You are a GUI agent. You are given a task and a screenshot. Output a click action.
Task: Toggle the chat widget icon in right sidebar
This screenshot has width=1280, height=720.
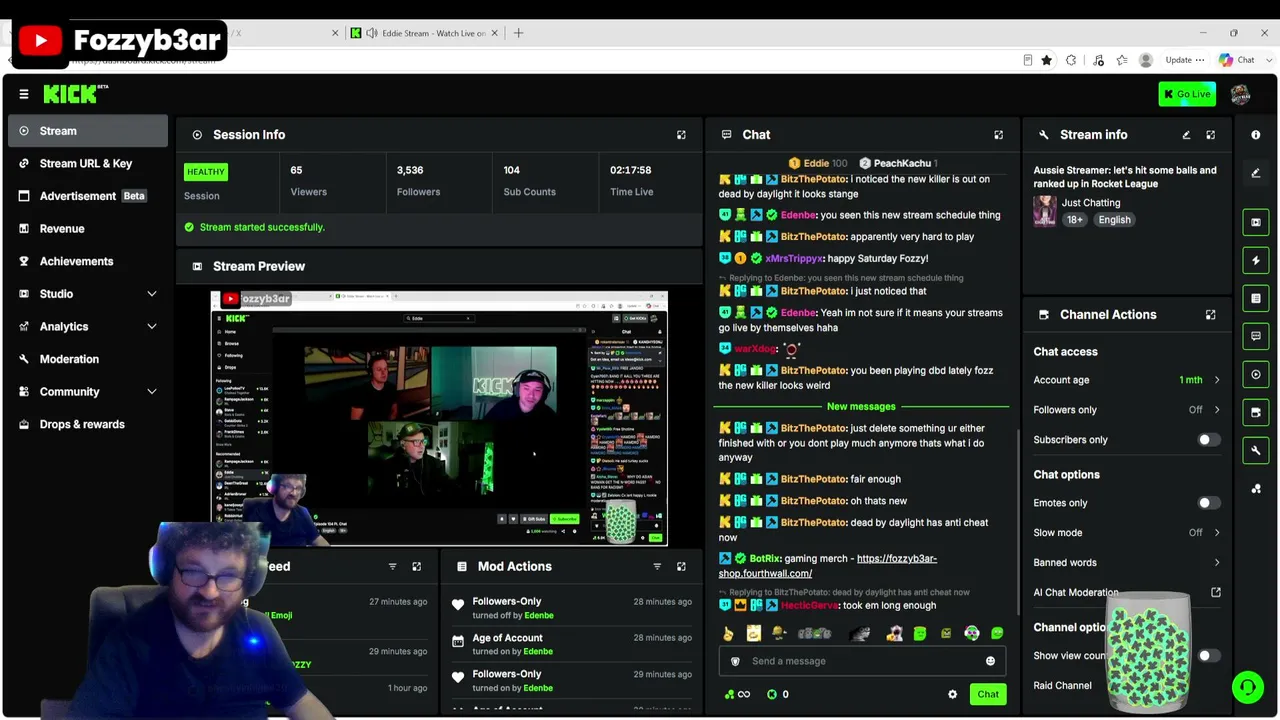[x=1256, y=336]
